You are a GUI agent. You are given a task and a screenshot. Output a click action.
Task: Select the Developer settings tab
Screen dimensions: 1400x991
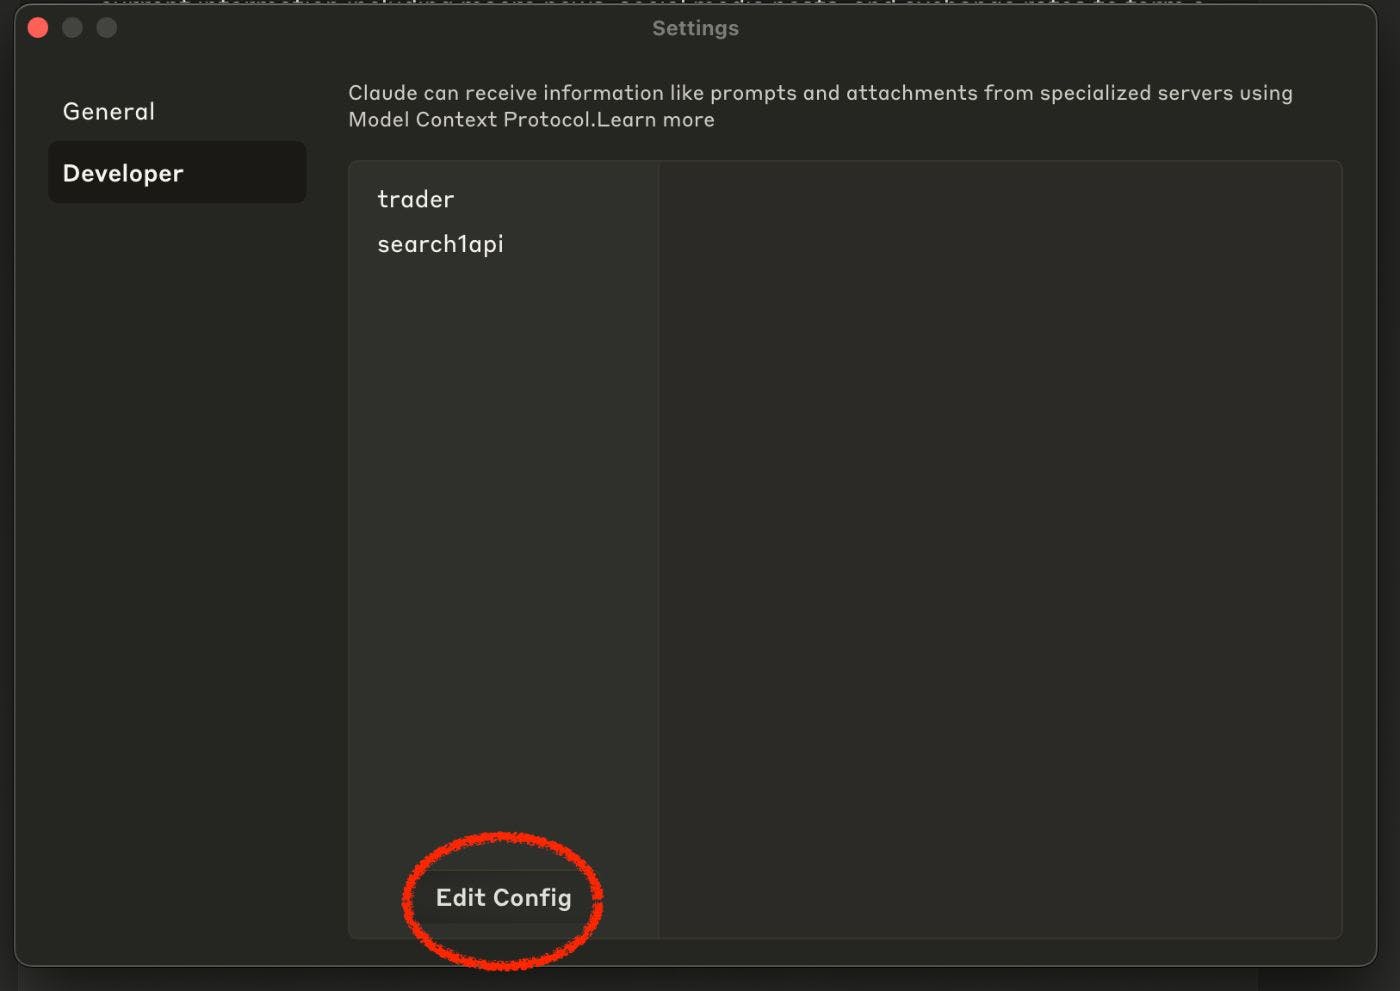pyautogui.click(x=123, y=174)
